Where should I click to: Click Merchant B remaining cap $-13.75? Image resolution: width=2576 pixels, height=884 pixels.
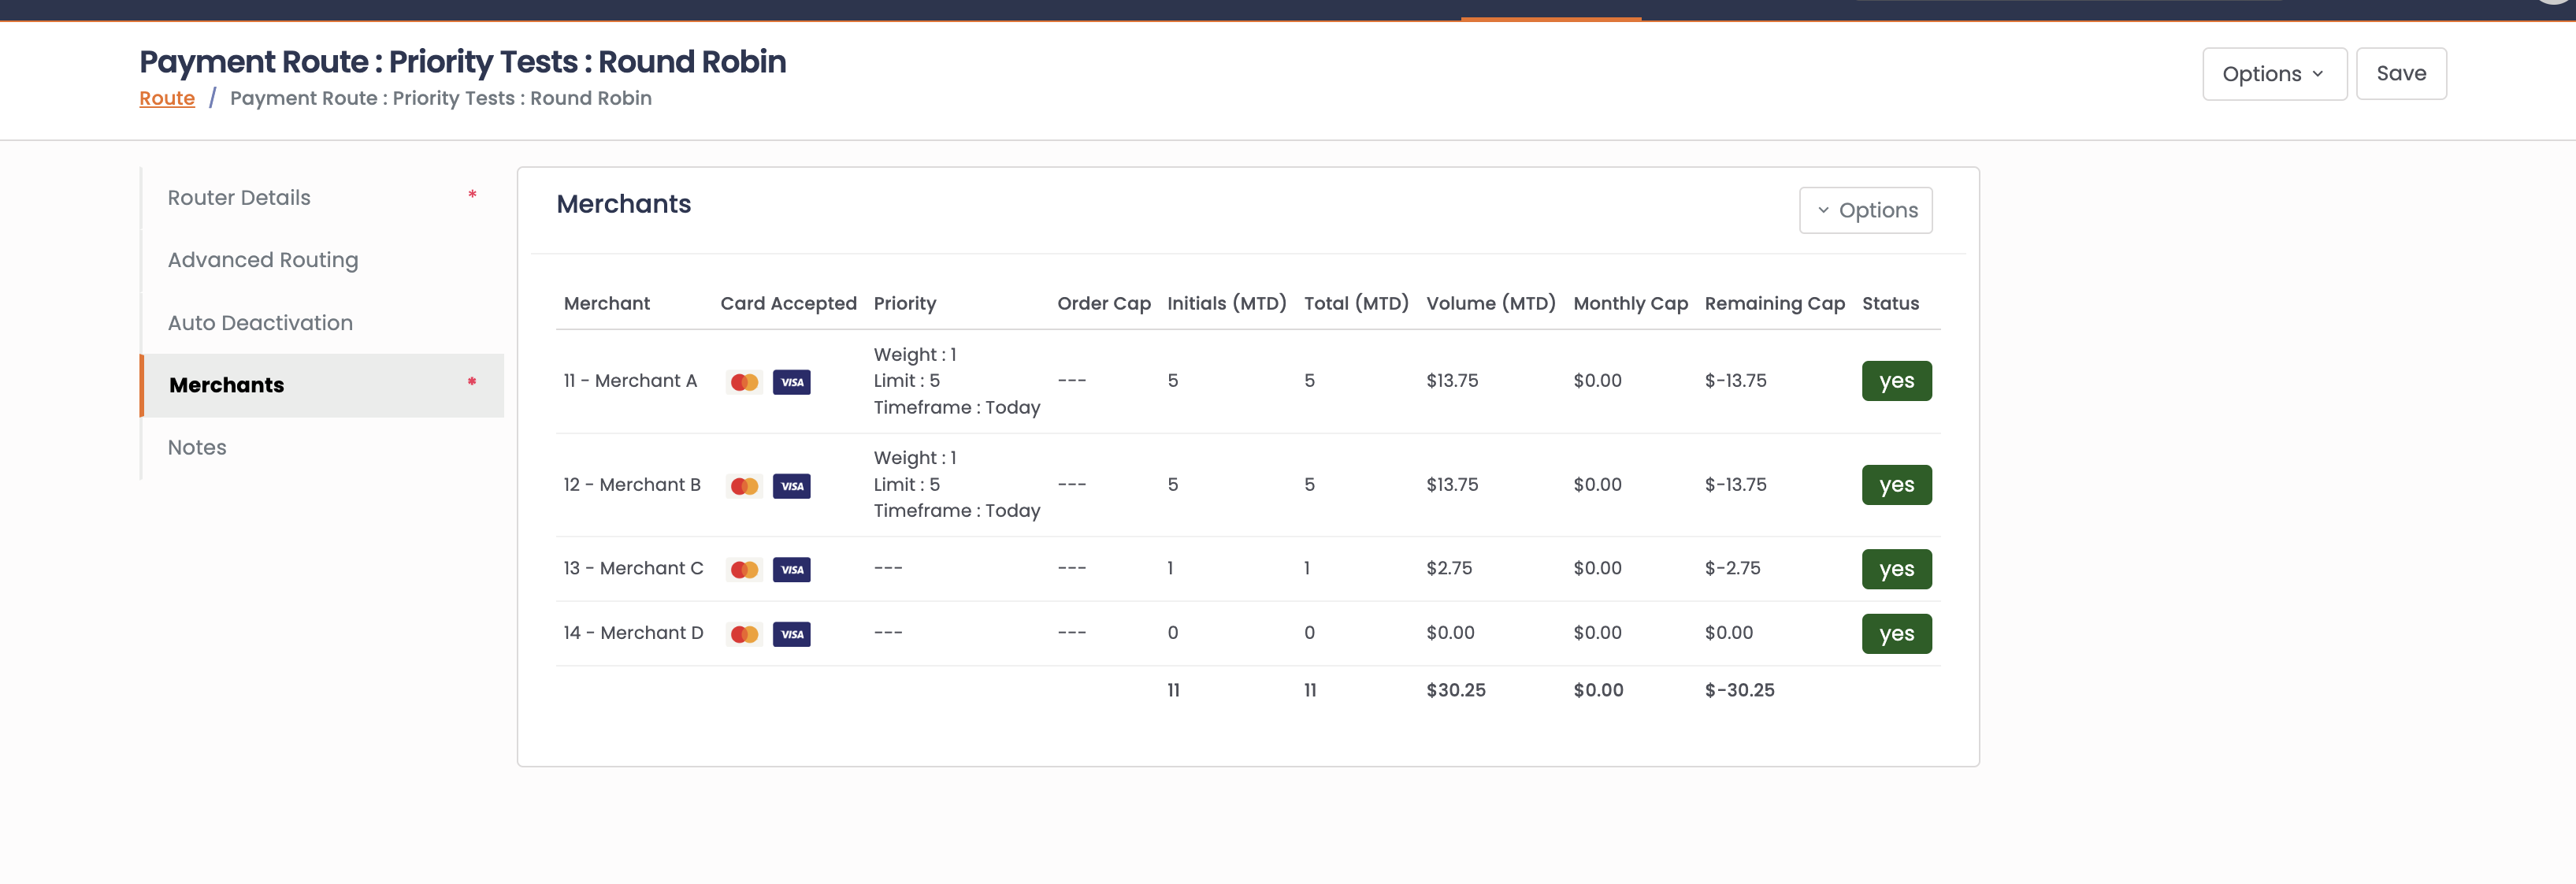[x=1735, y=485]
